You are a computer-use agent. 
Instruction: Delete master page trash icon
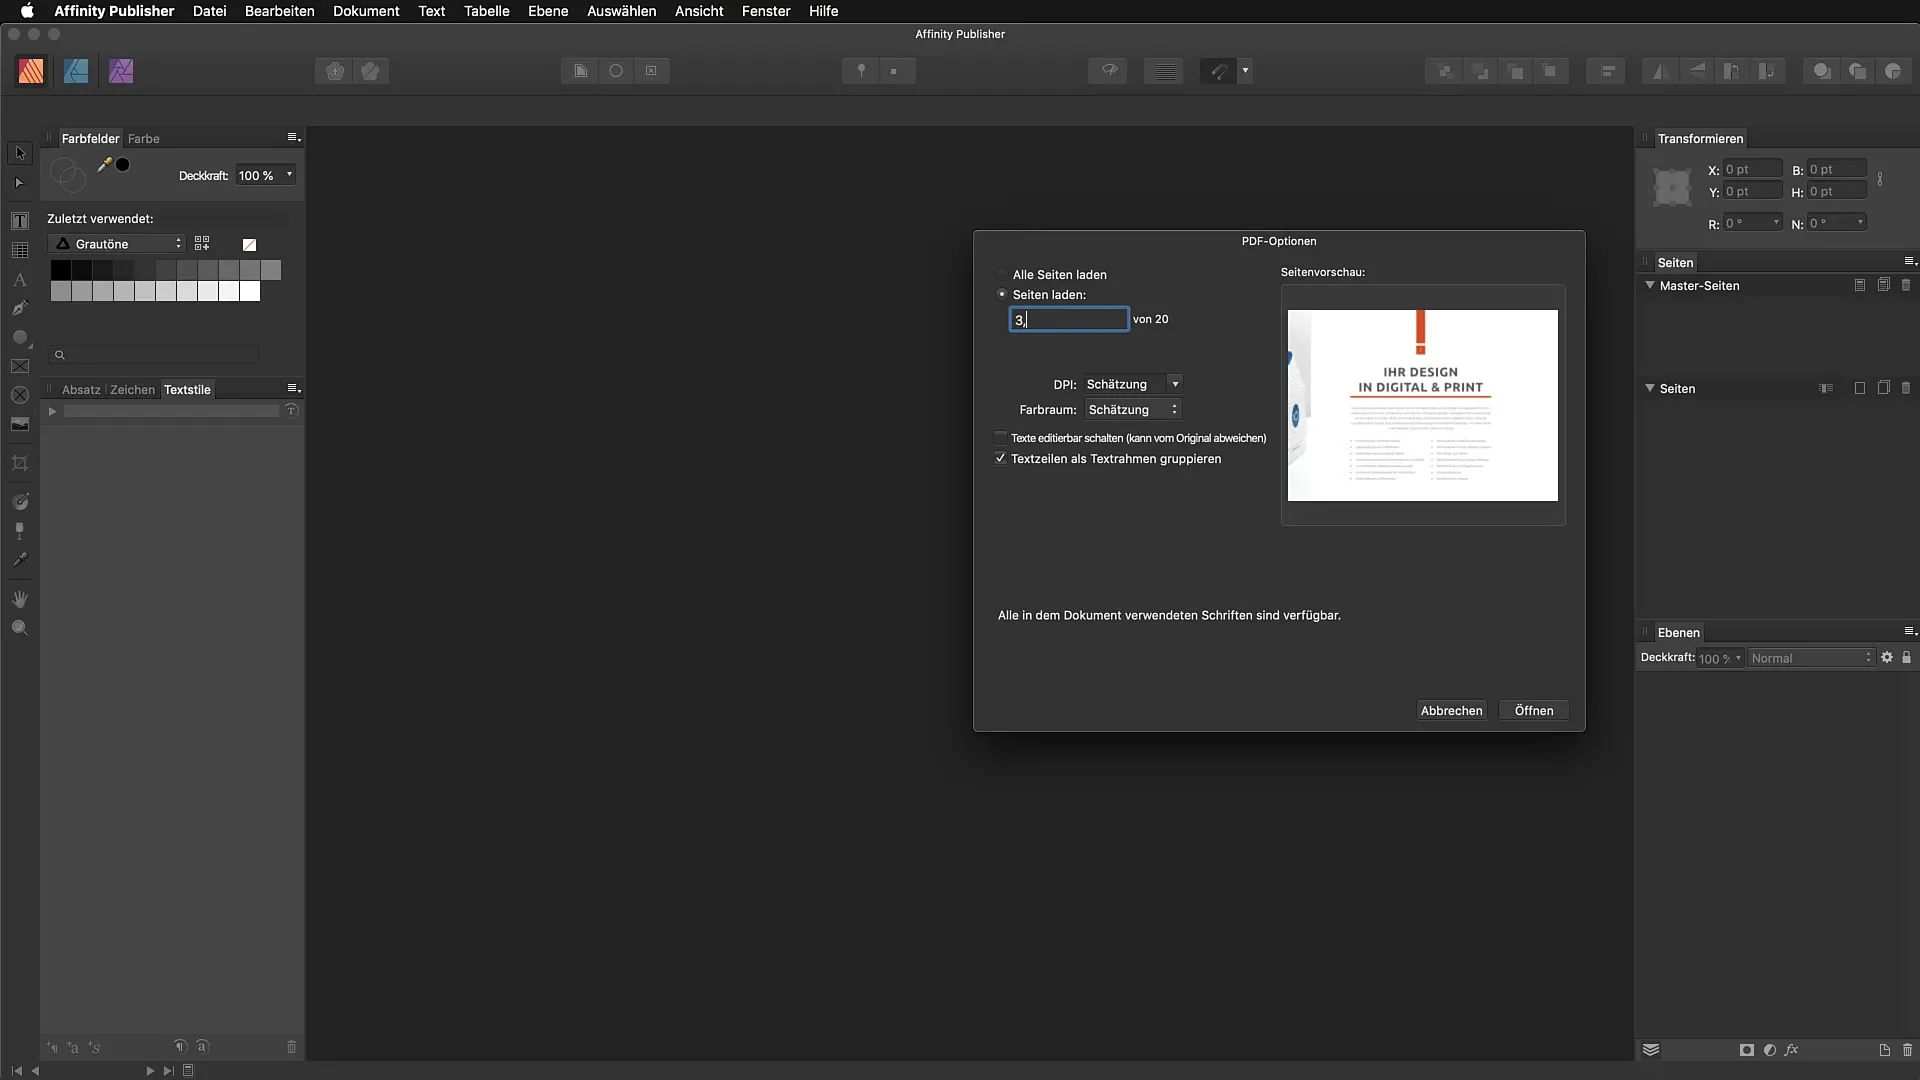click(x=1906, y=285)
